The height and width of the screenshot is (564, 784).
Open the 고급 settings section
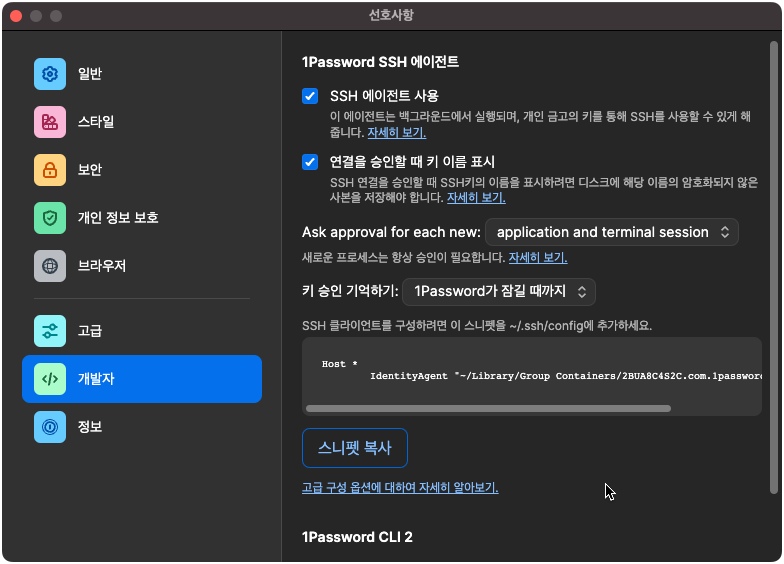pyautogui.click(x=142, y=331)
